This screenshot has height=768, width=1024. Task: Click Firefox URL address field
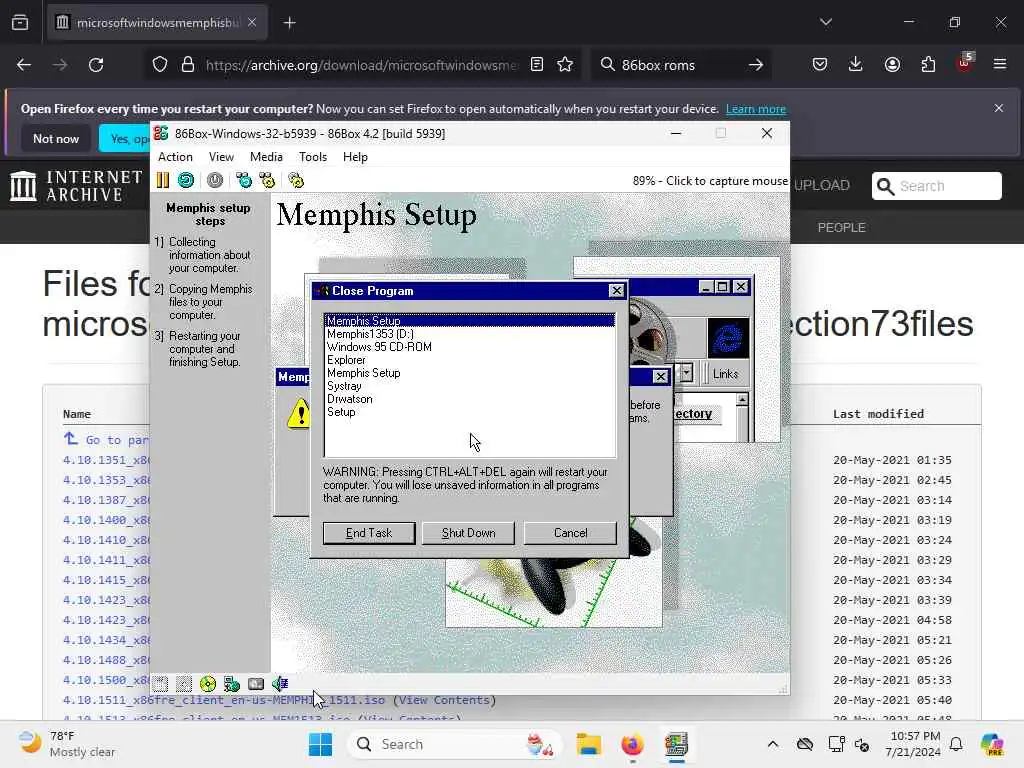click(362, 65)
